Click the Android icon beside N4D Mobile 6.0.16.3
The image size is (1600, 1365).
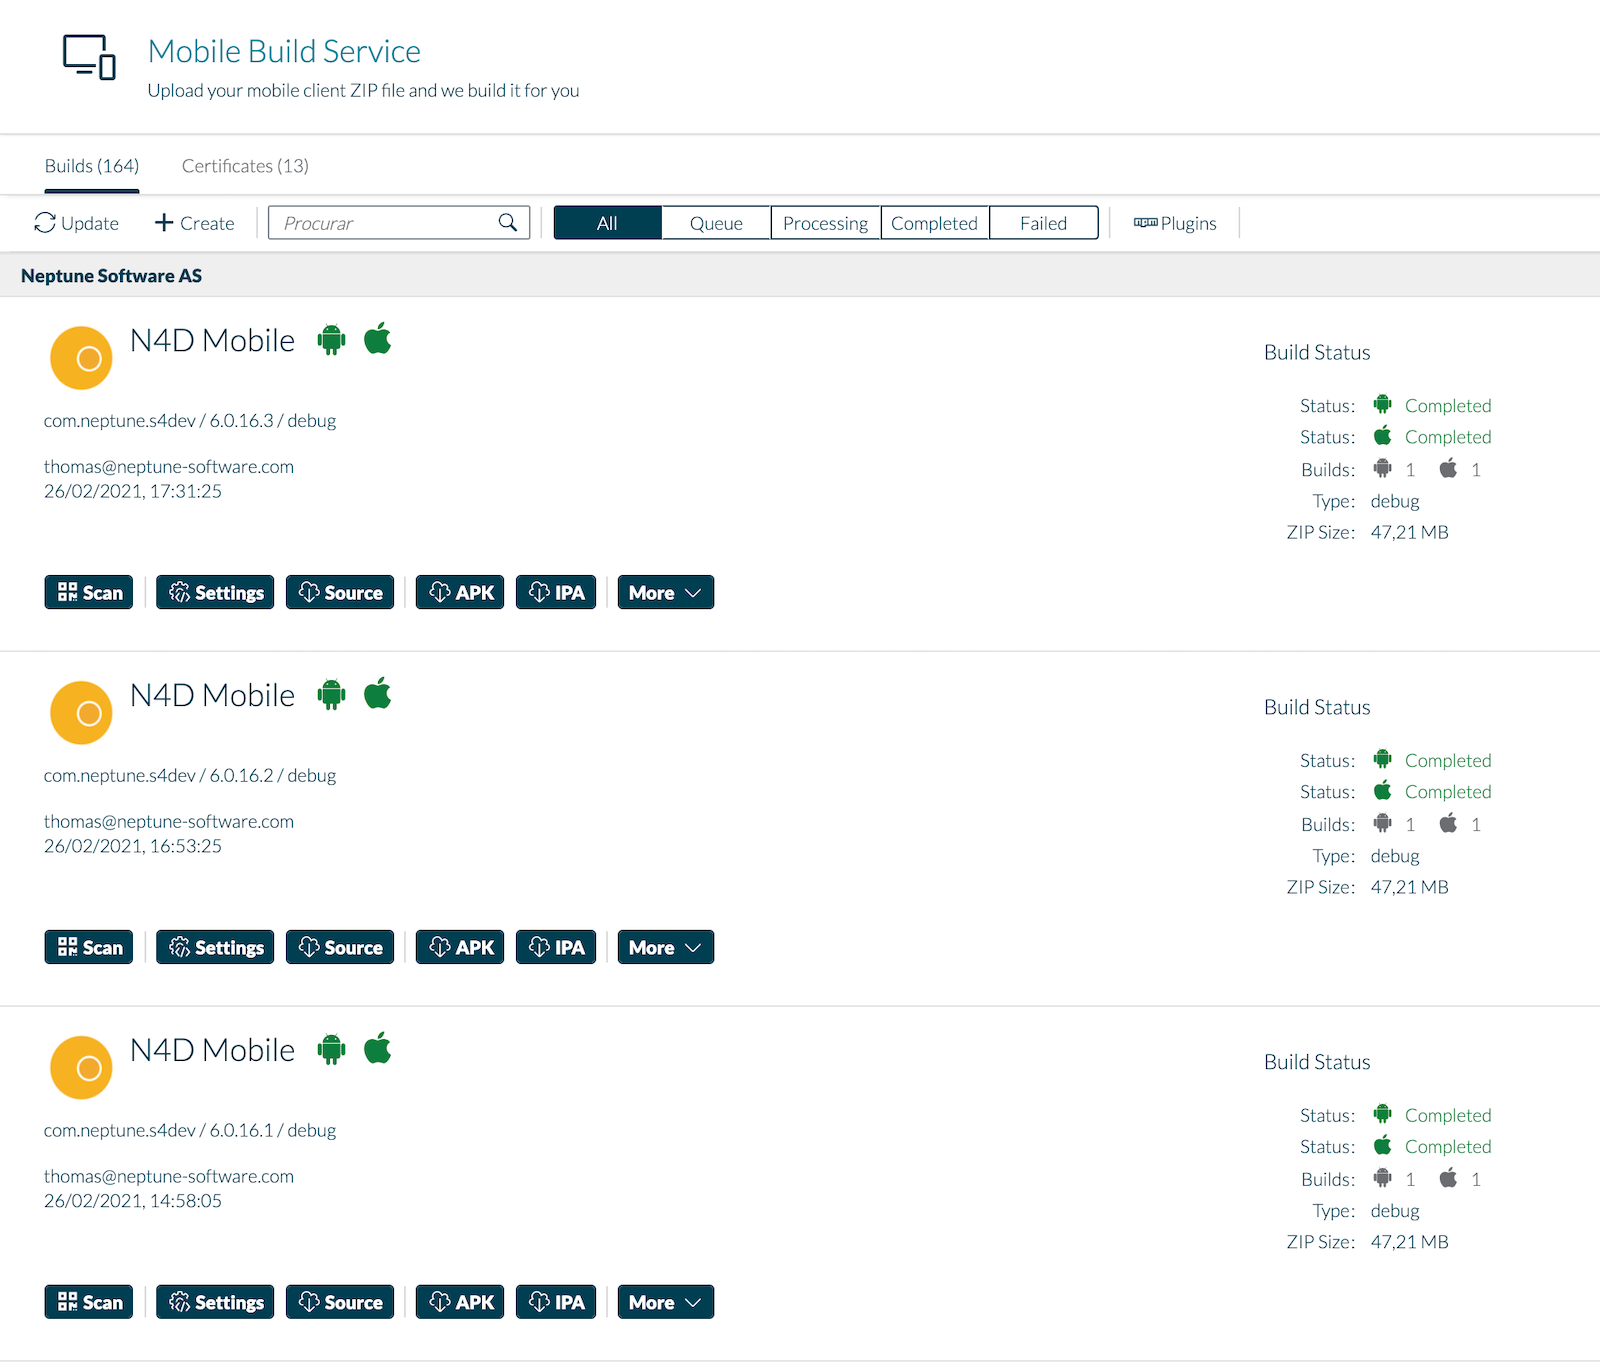pyautogui.click(x=331, y=340)
